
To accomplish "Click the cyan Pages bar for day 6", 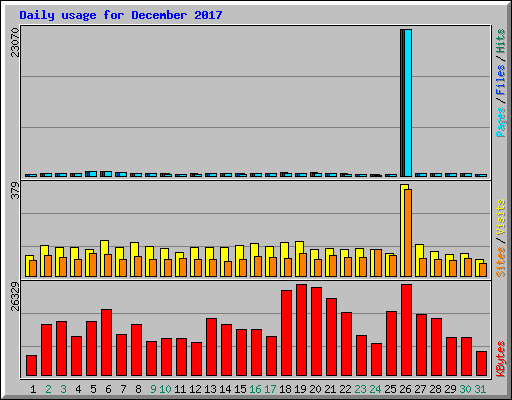I will pos(108,174).
